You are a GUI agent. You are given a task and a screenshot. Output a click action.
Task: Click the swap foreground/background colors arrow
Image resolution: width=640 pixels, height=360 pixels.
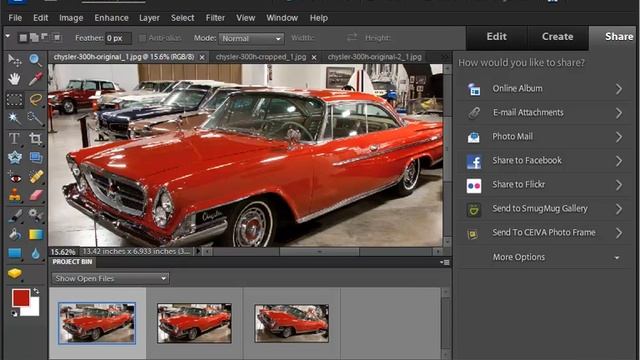[x=36, y=291]
